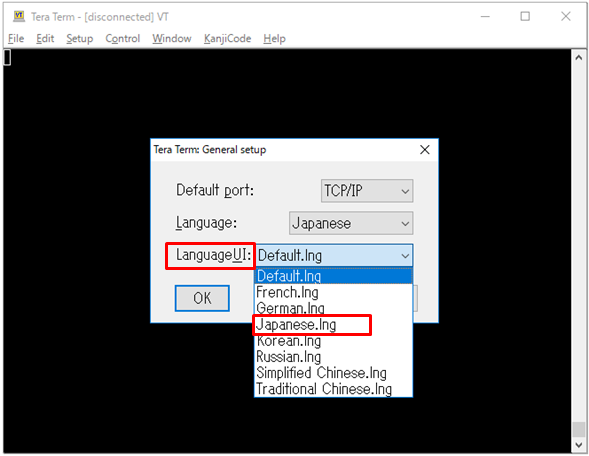
Task: Pick Simplified Chinese.lng option
Action: click(x=333, y=373)
